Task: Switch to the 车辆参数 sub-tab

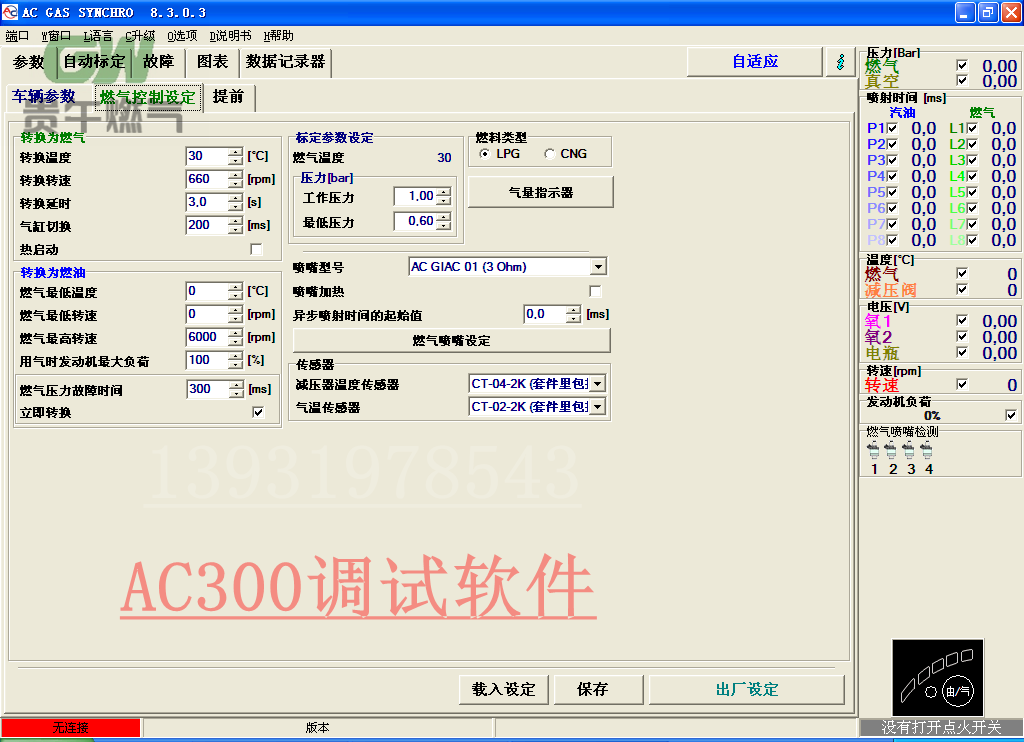Action: [44, 97]
